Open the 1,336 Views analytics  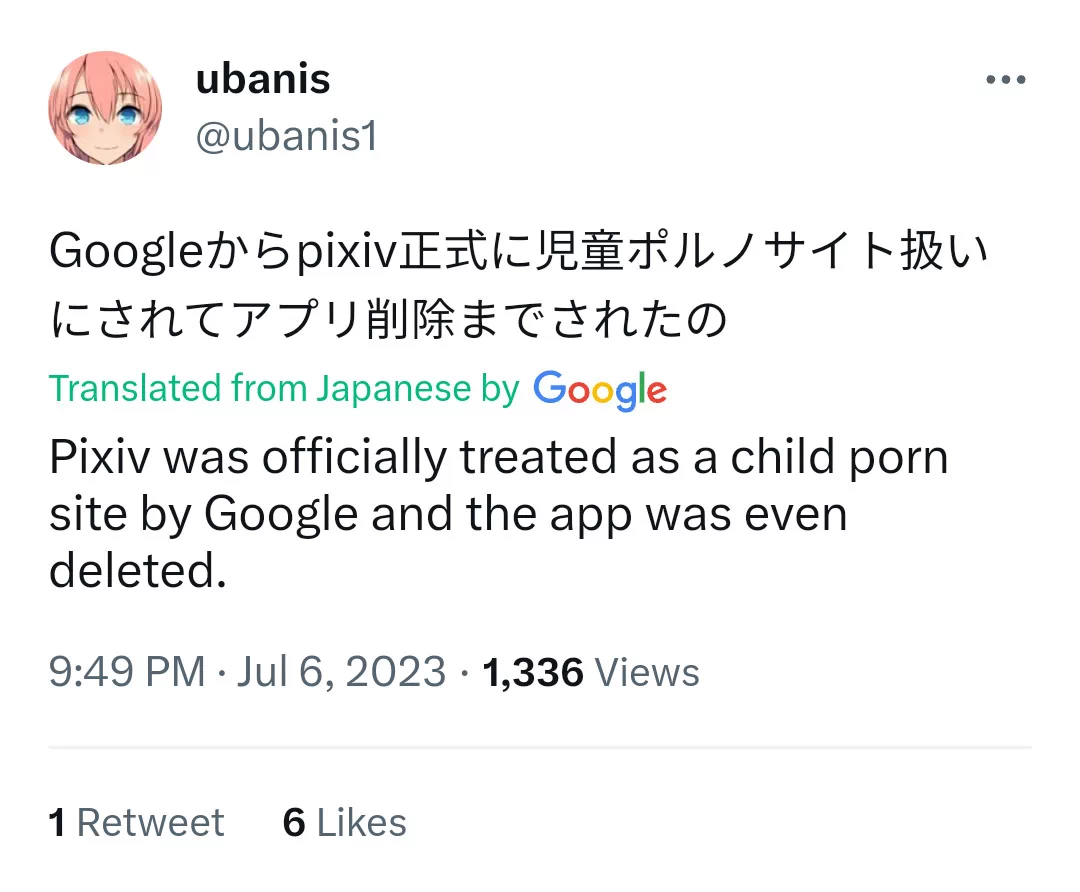[591, 672]
